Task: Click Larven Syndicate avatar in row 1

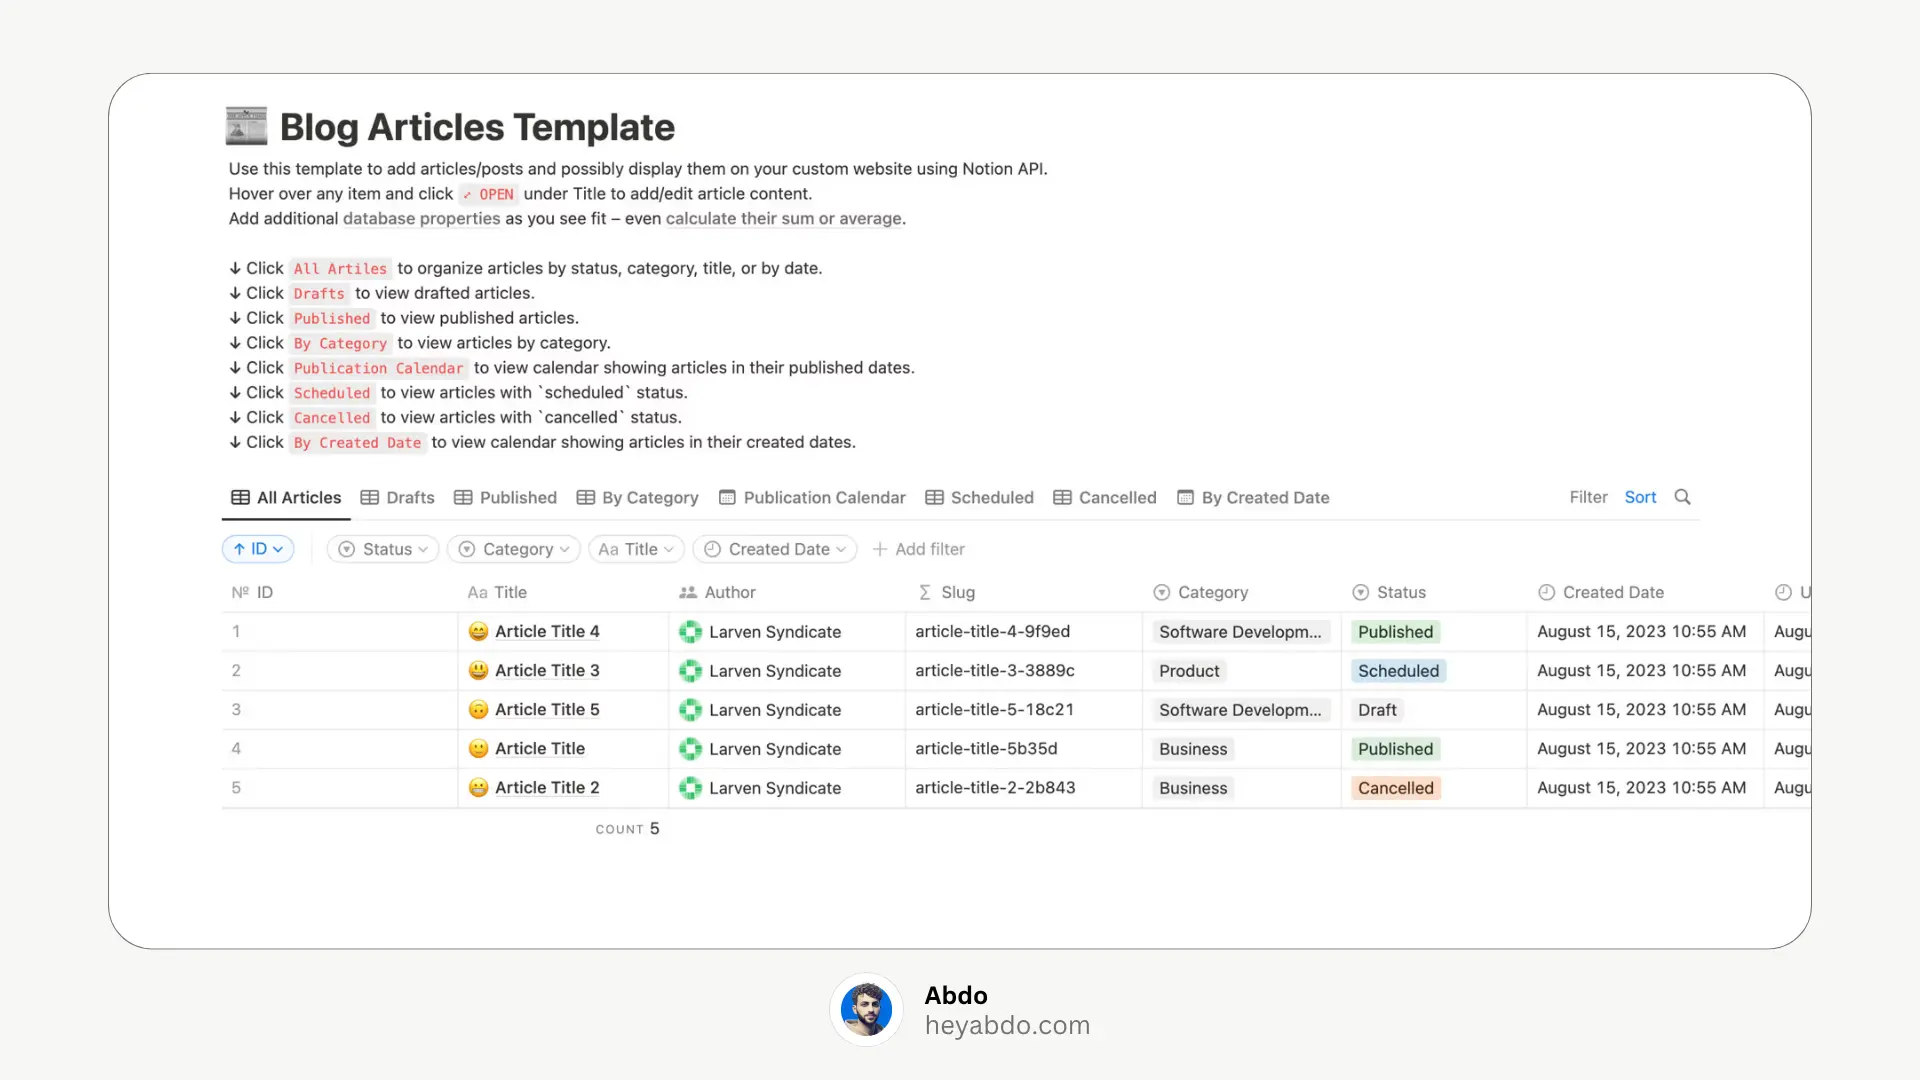Action: click(x=690, y=631)
